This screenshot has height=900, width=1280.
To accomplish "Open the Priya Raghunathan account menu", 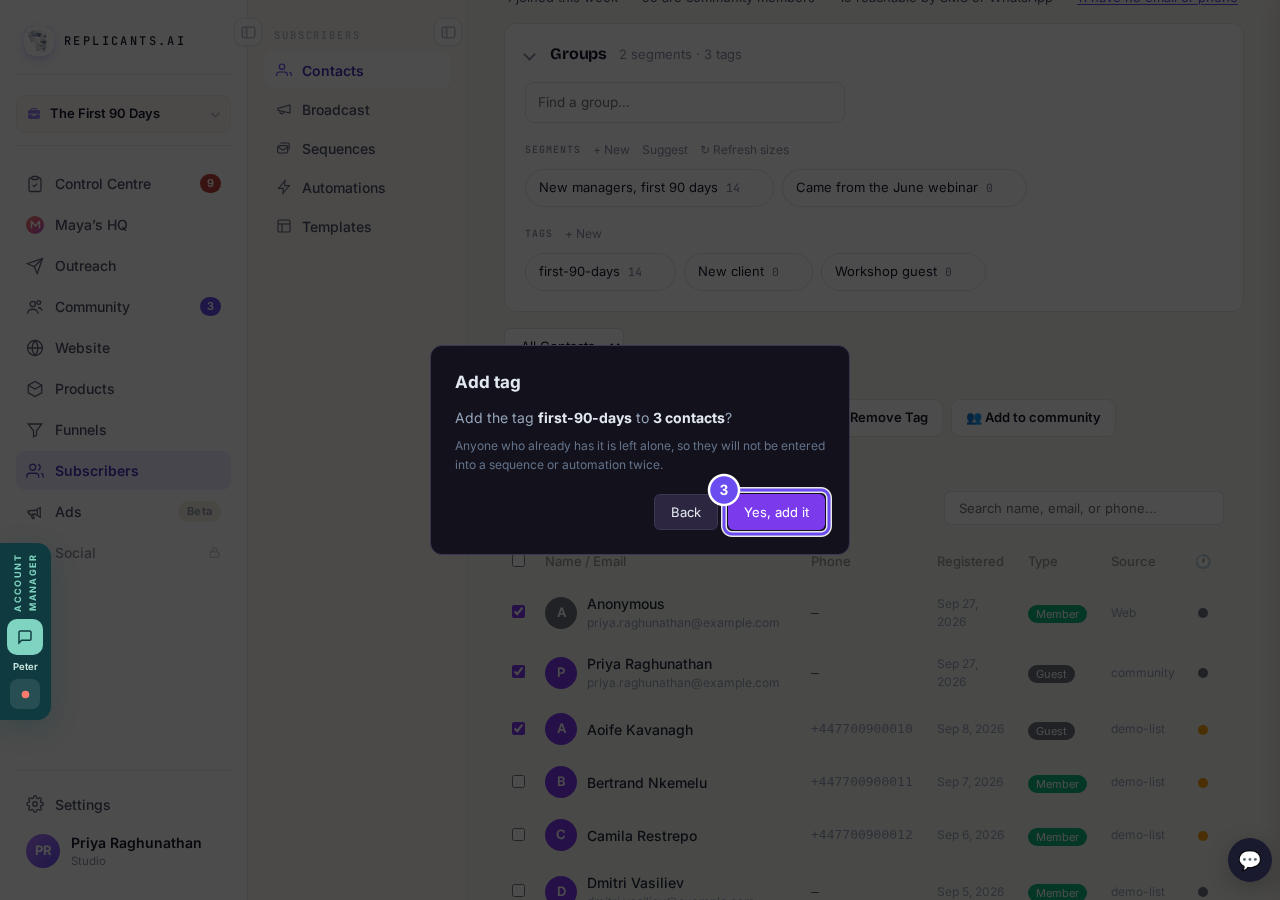I will pyautogui.click(x=123, y=851).
